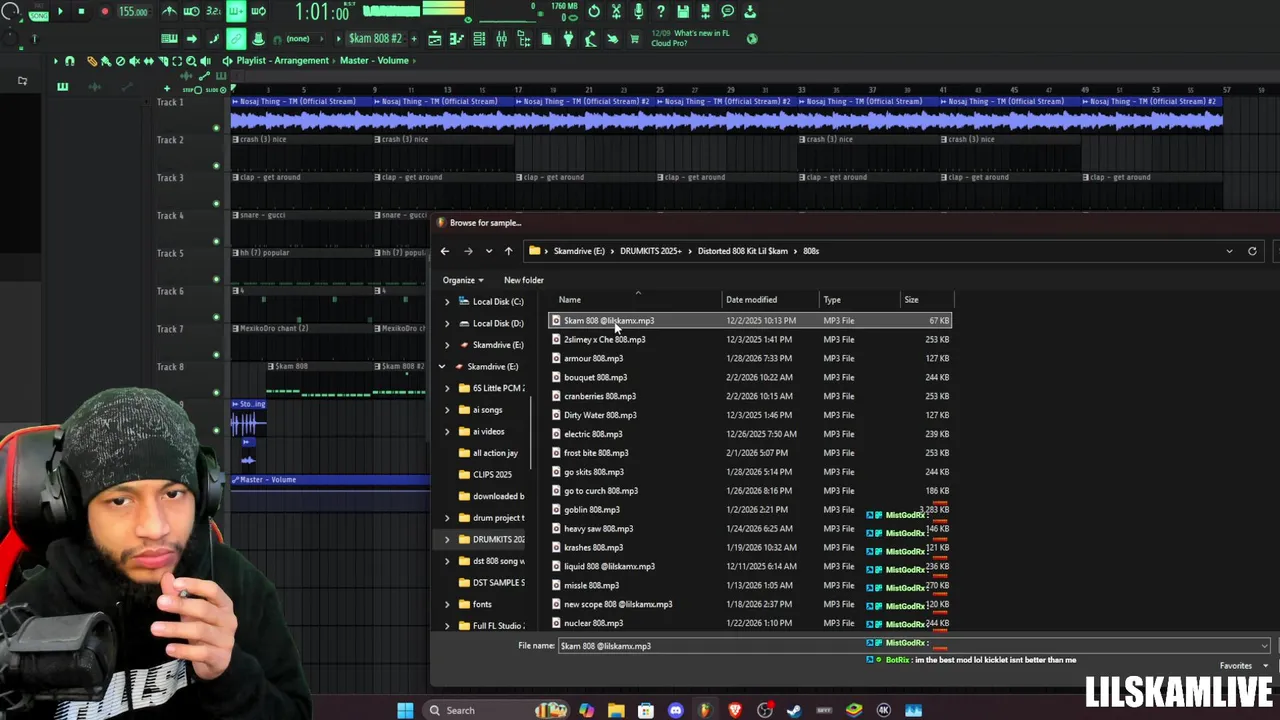Select the Zoom tool in Playlist
Image resolution: width=1280 pixels, height=720 pixels.
coord(190,61)
